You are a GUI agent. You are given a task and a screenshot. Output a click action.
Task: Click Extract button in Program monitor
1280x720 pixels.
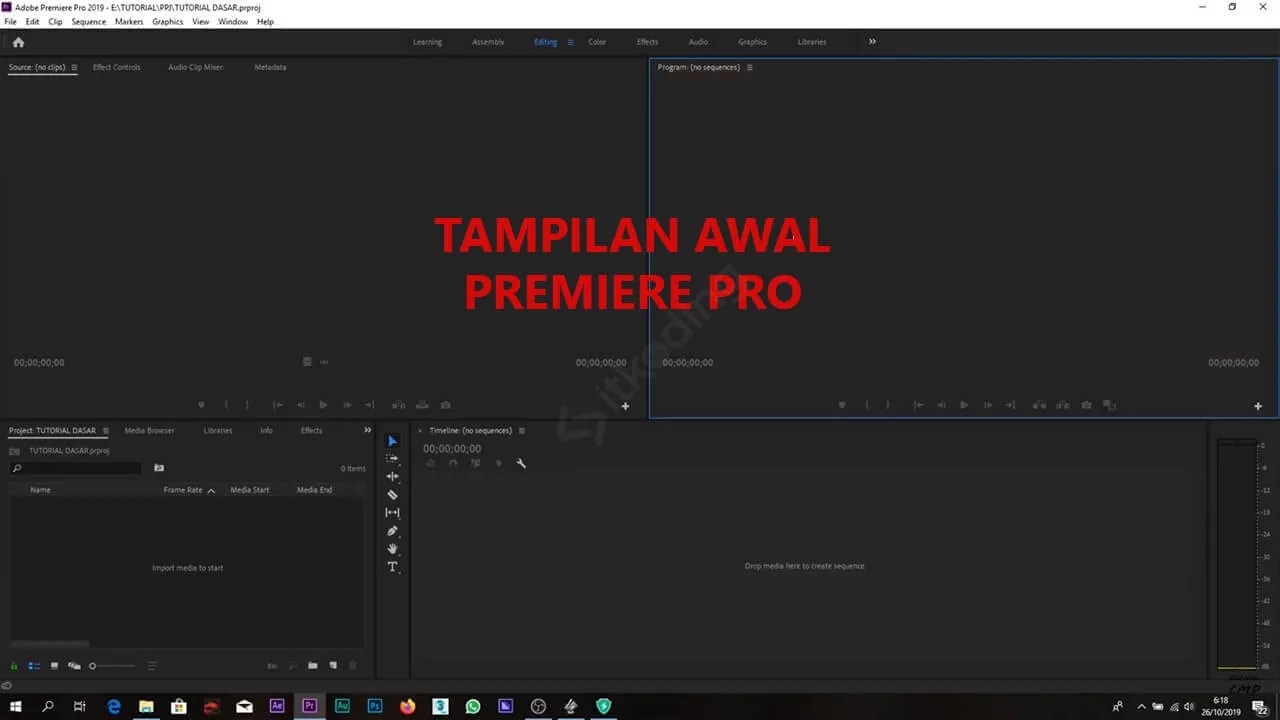[1063, 405]
